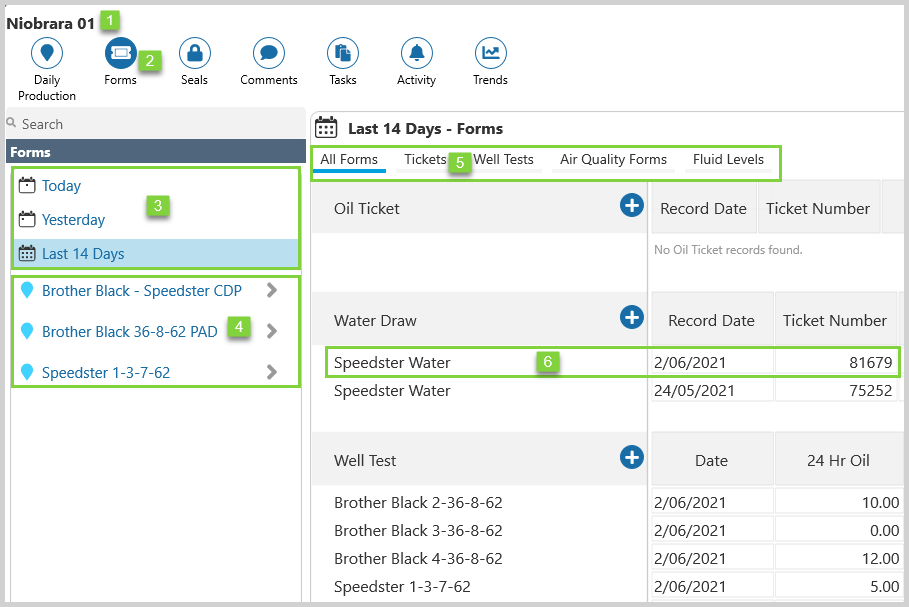The height and width of the screenshot is (607, 909).
Task: Expand Brother Black - Speedster CDP chevron
Action: coord(272,291)
